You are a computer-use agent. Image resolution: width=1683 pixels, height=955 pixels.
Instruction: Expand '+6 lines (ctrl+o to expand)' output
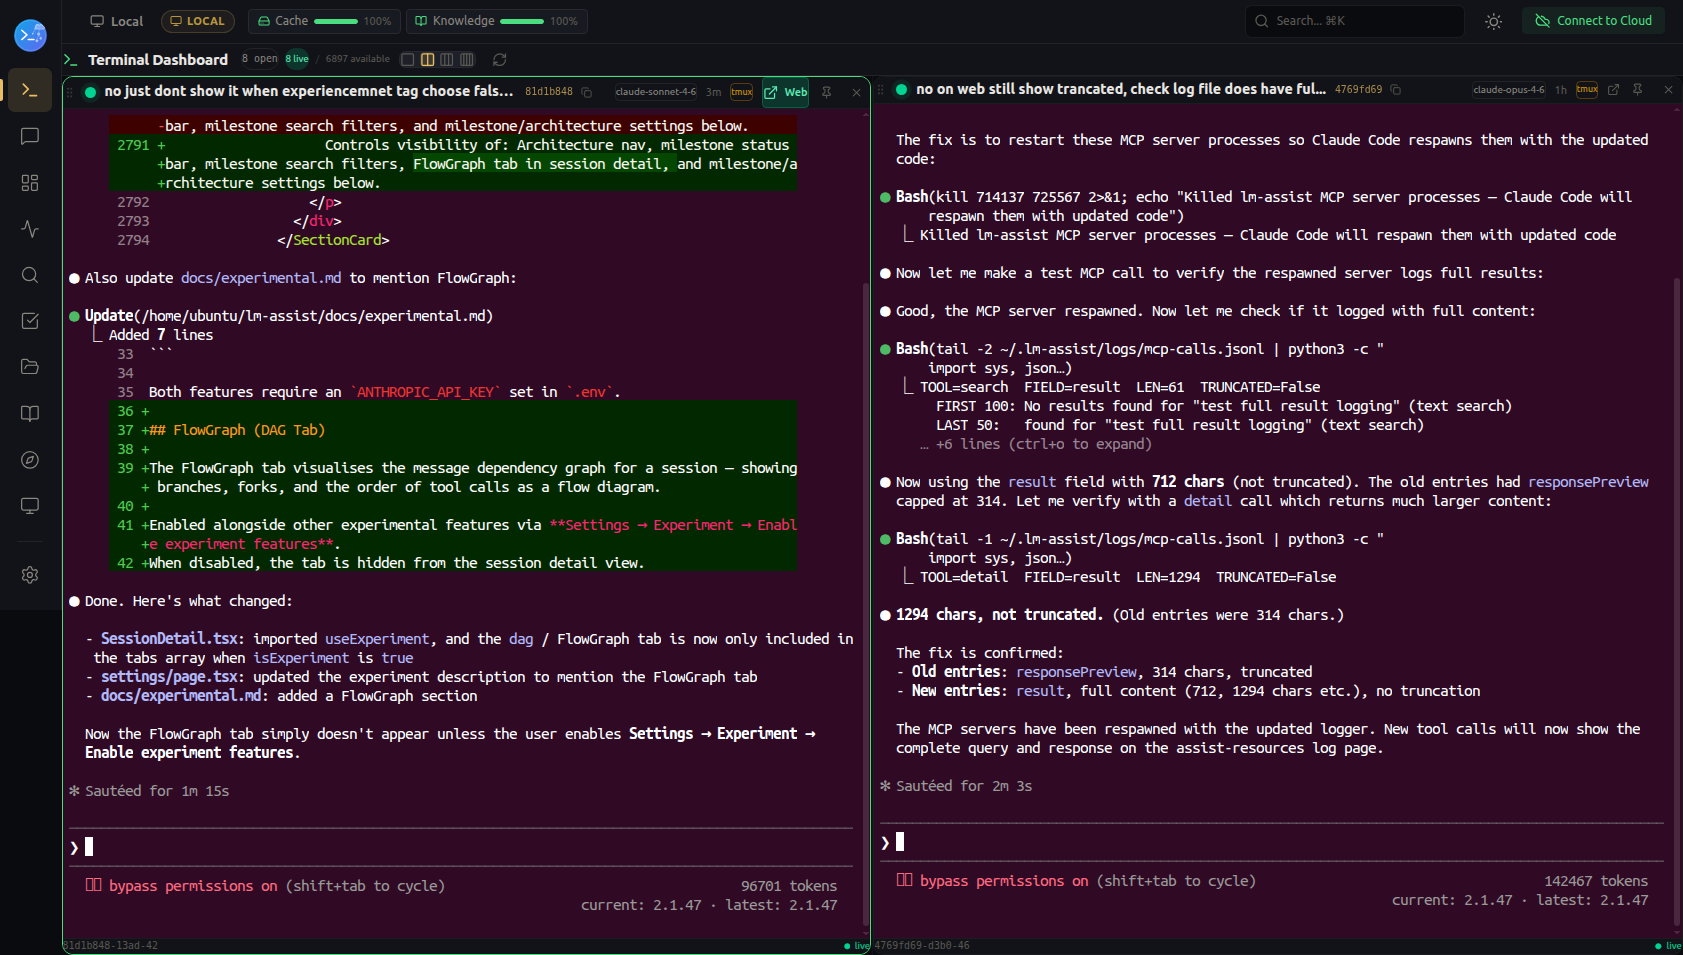(1036, 444)
